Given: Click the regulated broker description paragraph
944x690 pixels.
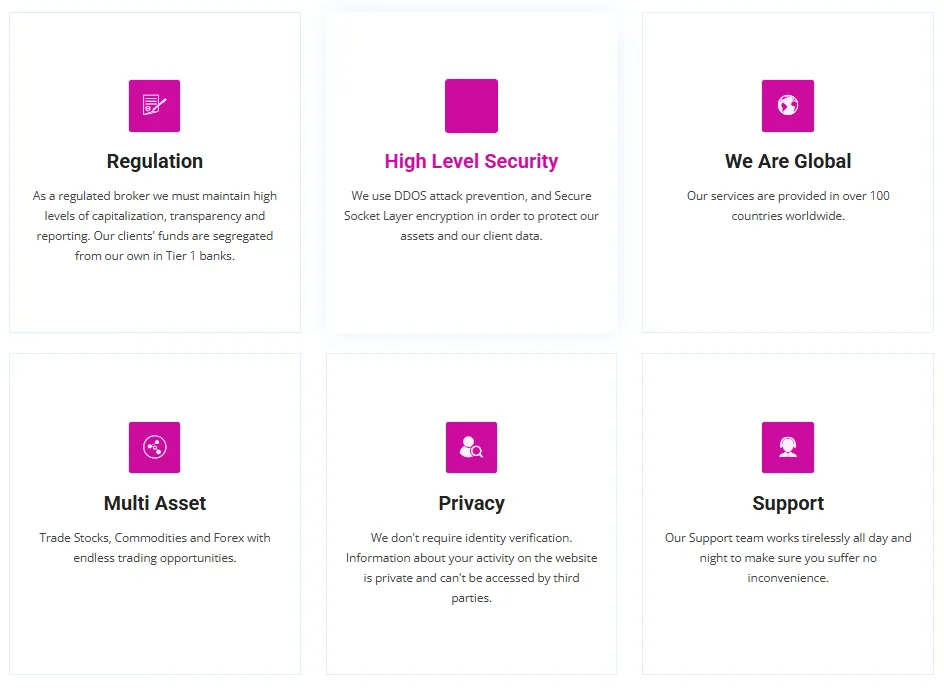Looking at the screenshot, I should tap(155, 226).
